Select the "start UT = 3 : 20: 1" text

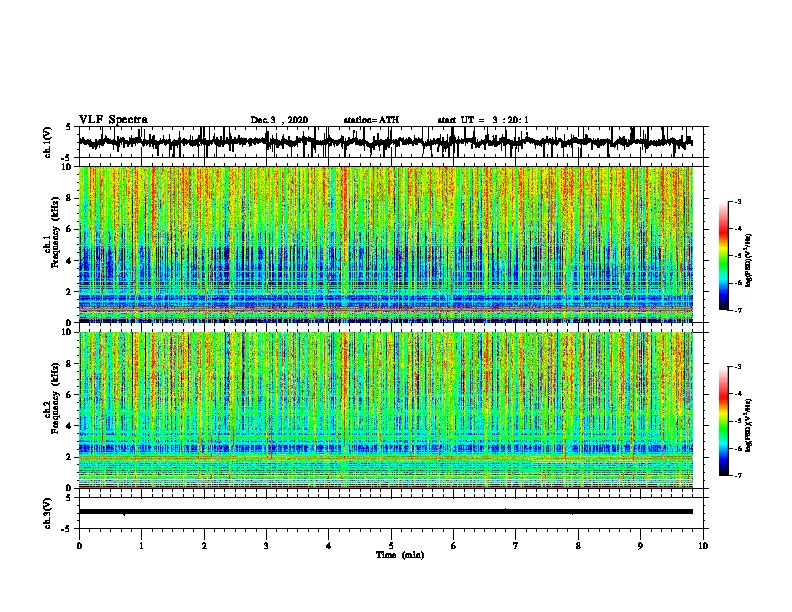[x=483, y=120]
